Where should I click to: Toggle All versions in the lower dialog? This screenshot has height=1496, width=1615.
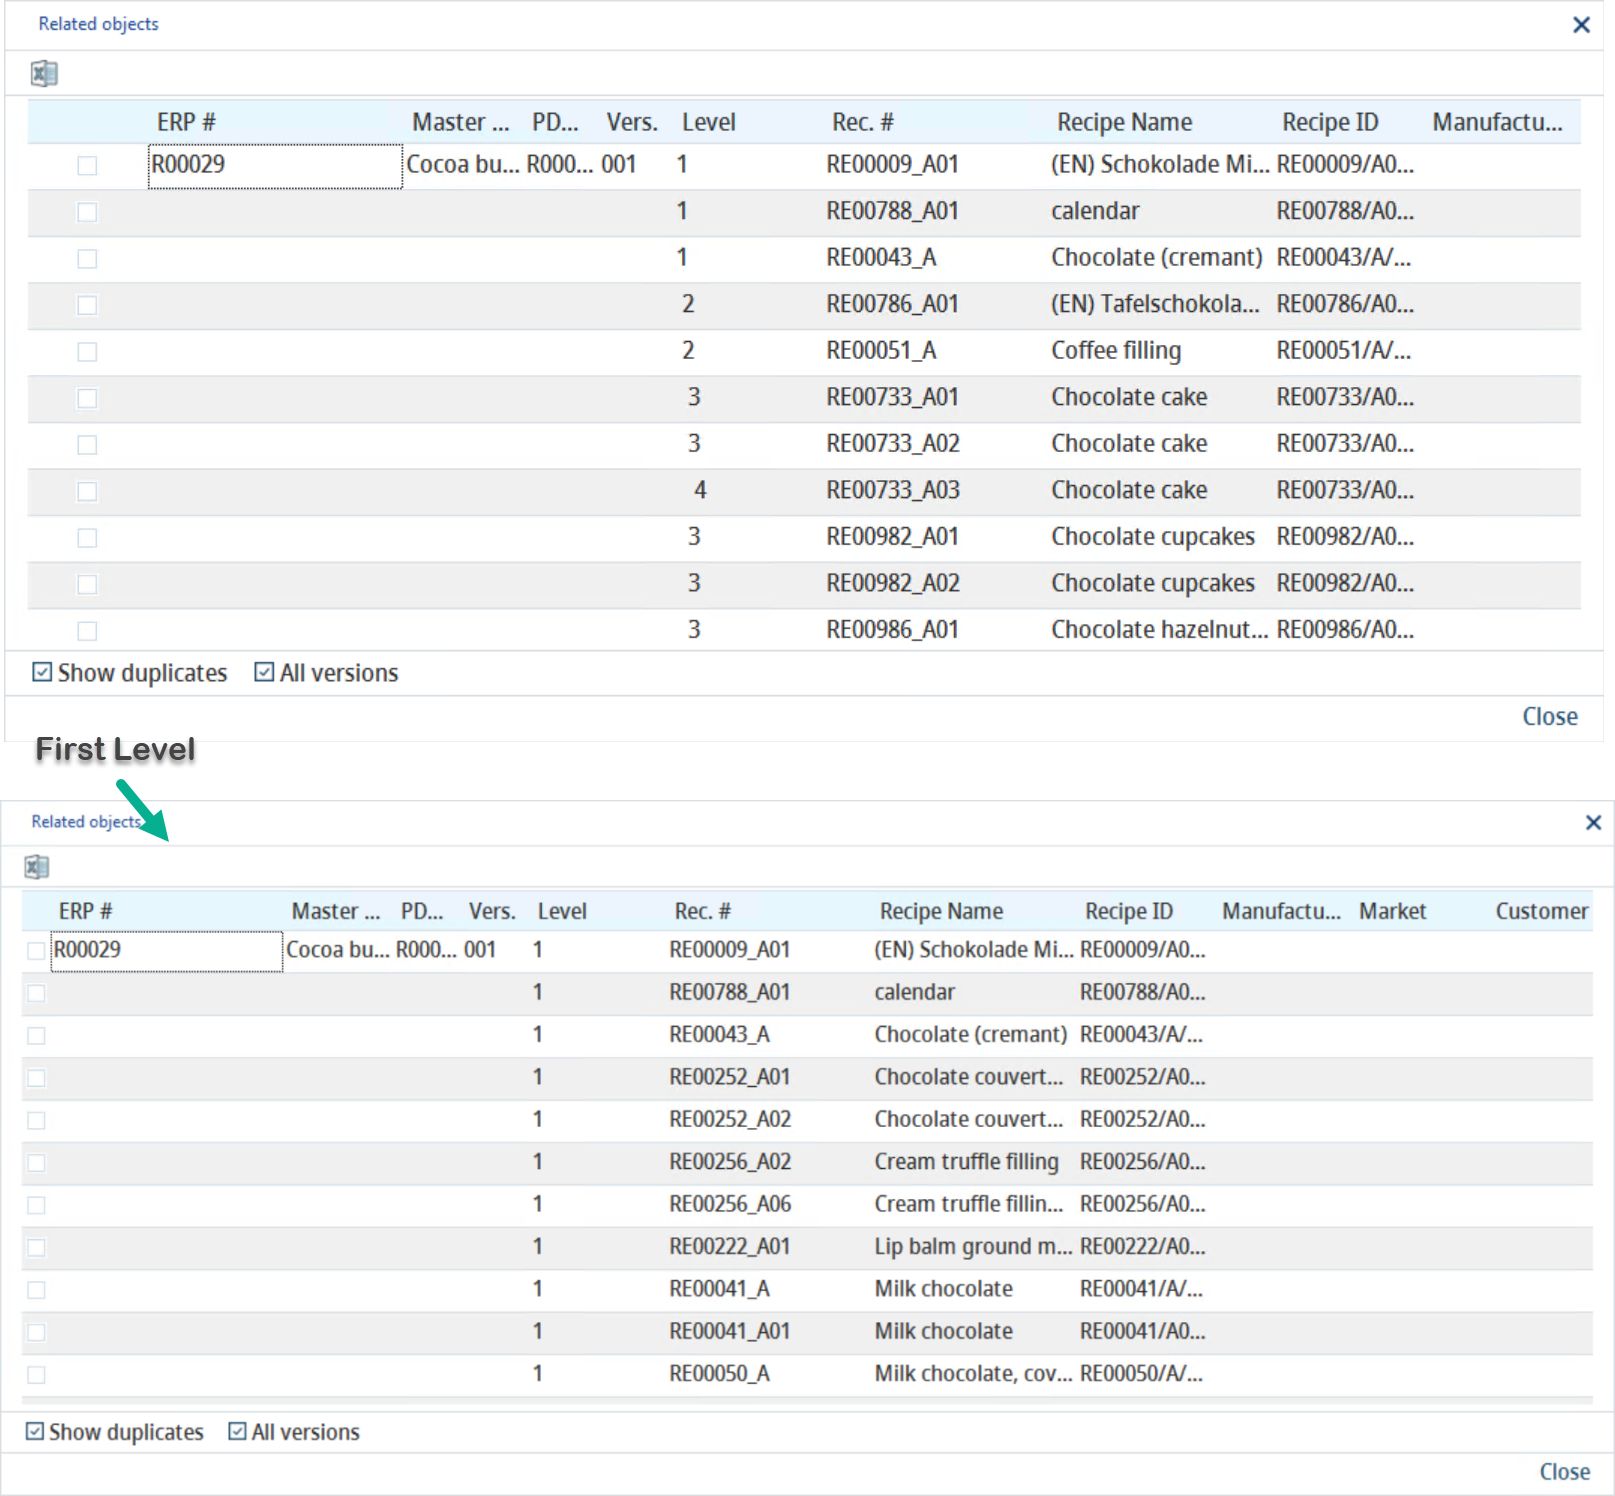pos(294,1432)
